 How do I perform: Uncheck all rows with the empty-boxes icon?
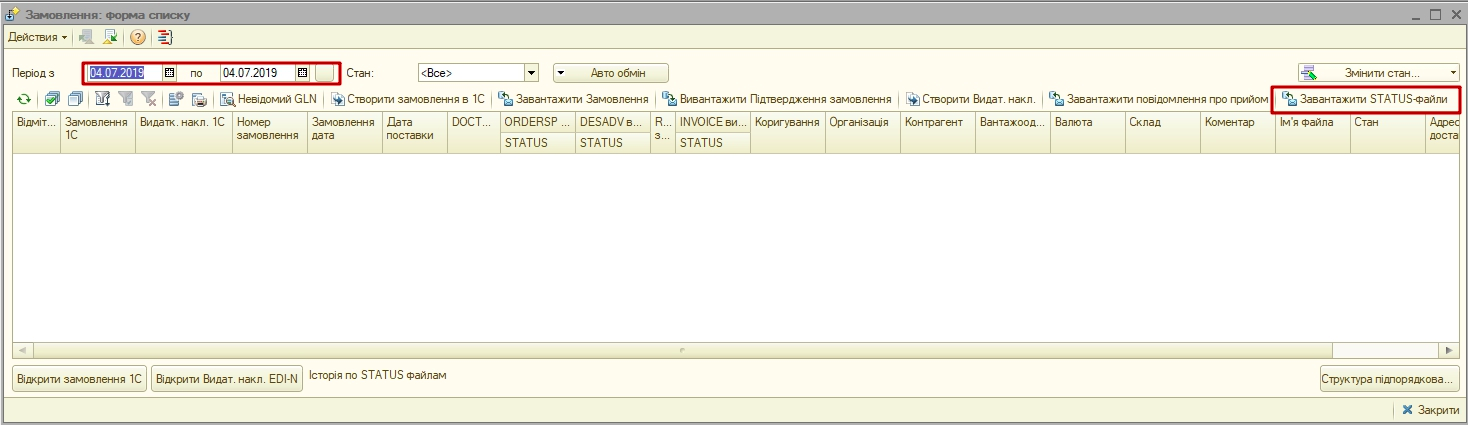click(75, 99)
